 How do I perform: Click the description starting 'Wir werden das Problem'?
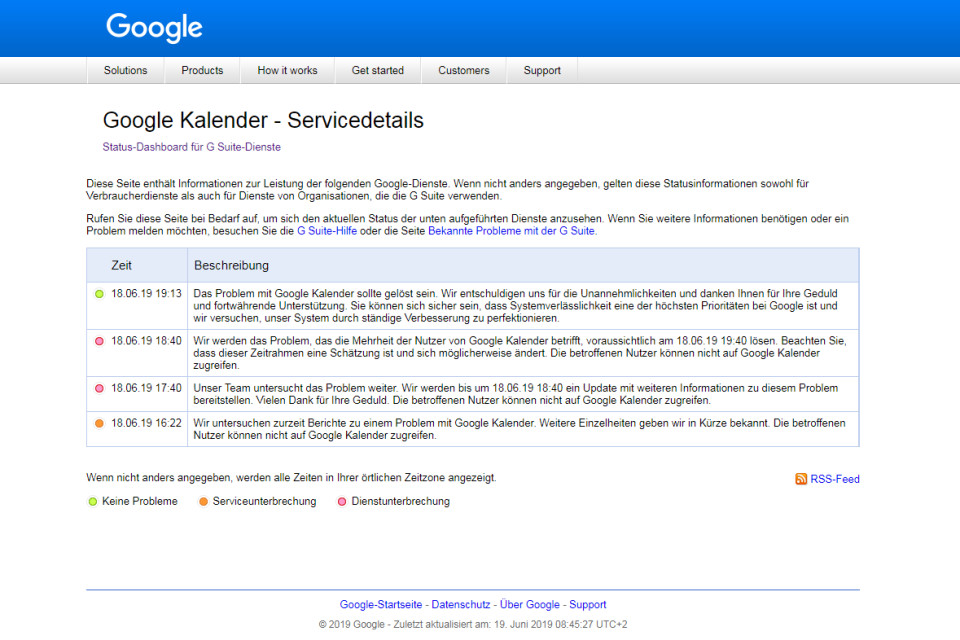520,353
